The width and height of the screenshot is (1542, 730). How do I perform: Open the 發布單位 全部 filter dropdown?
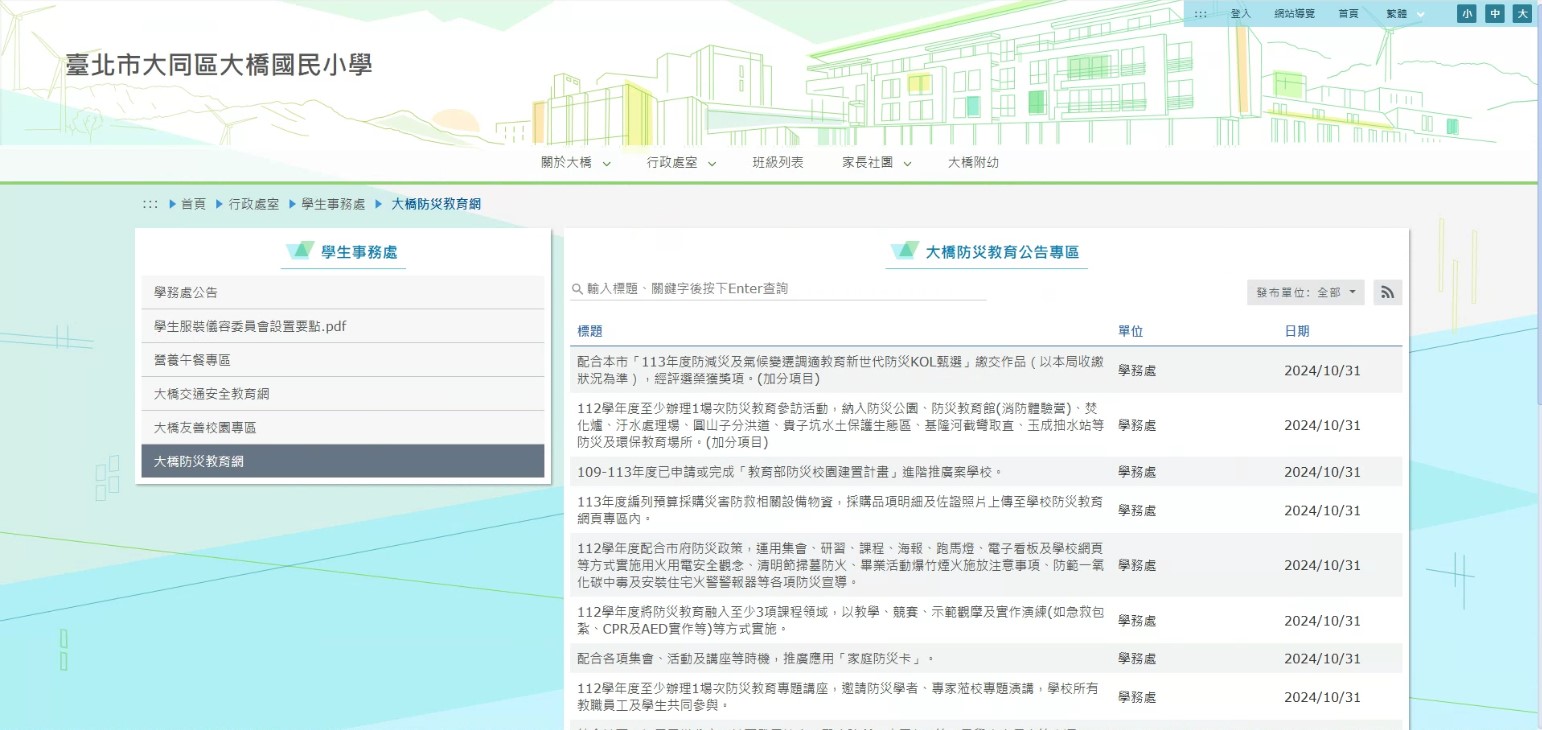[1305, 292]
